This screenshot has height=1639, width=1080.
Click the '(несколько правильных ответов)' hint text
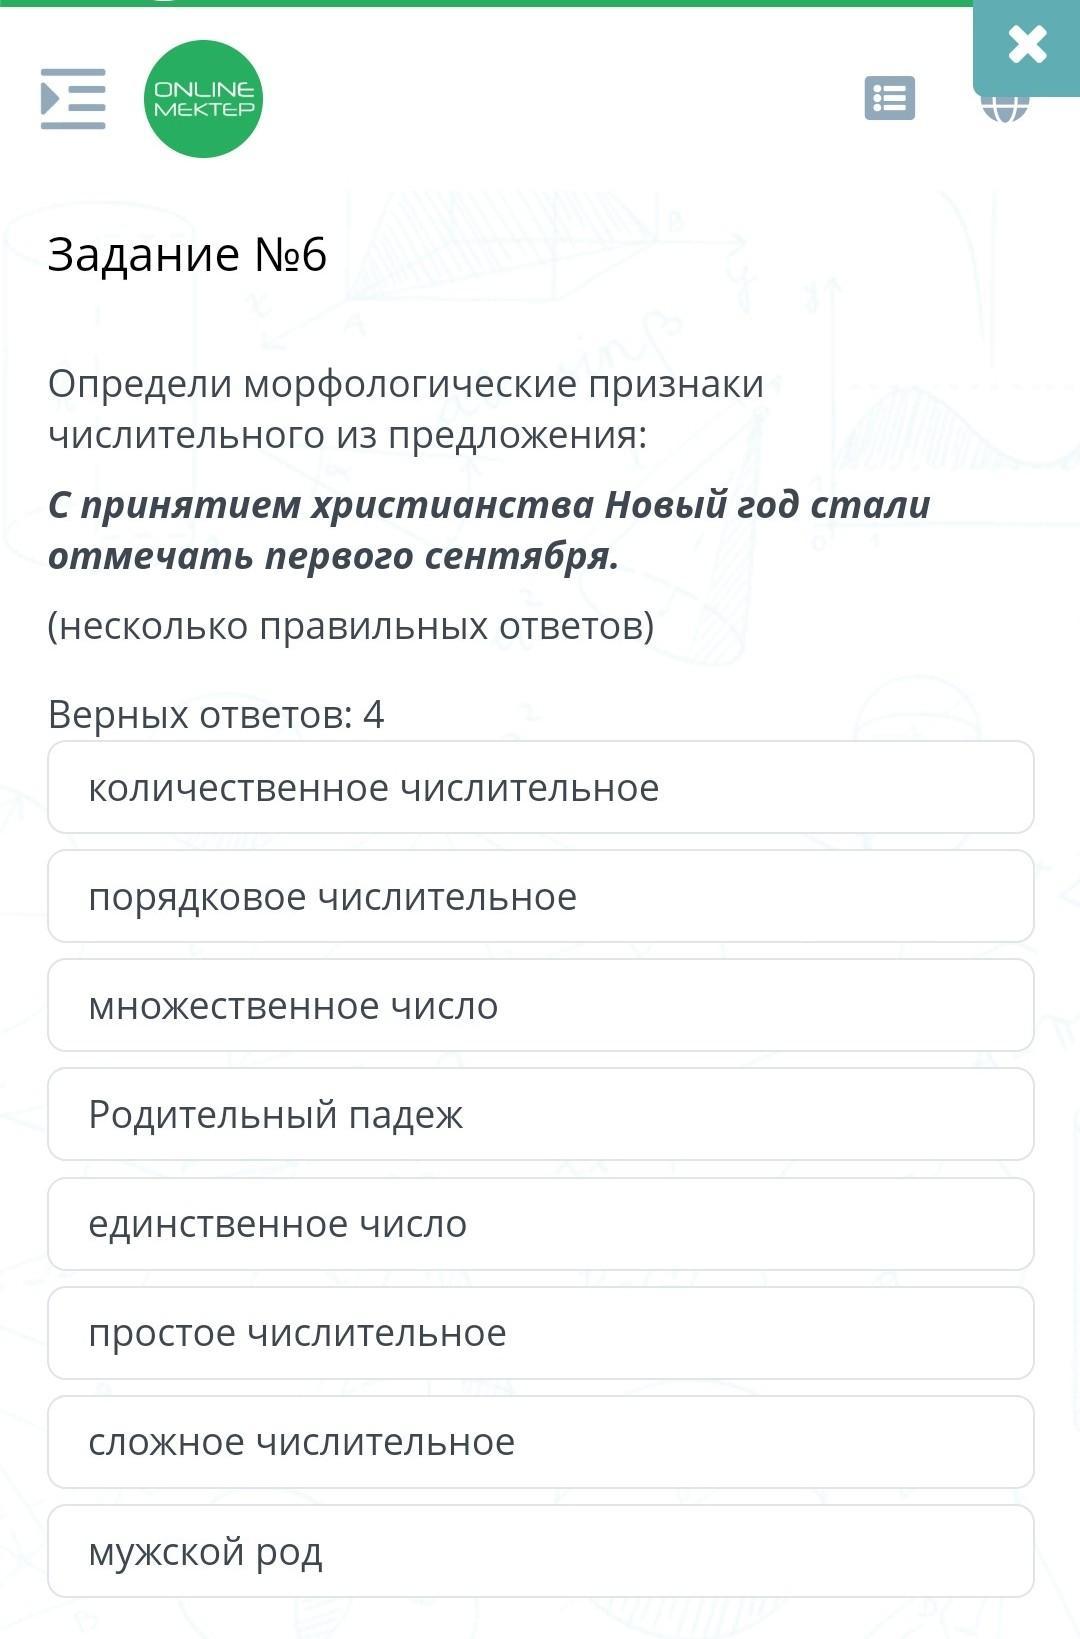[351, 626]
